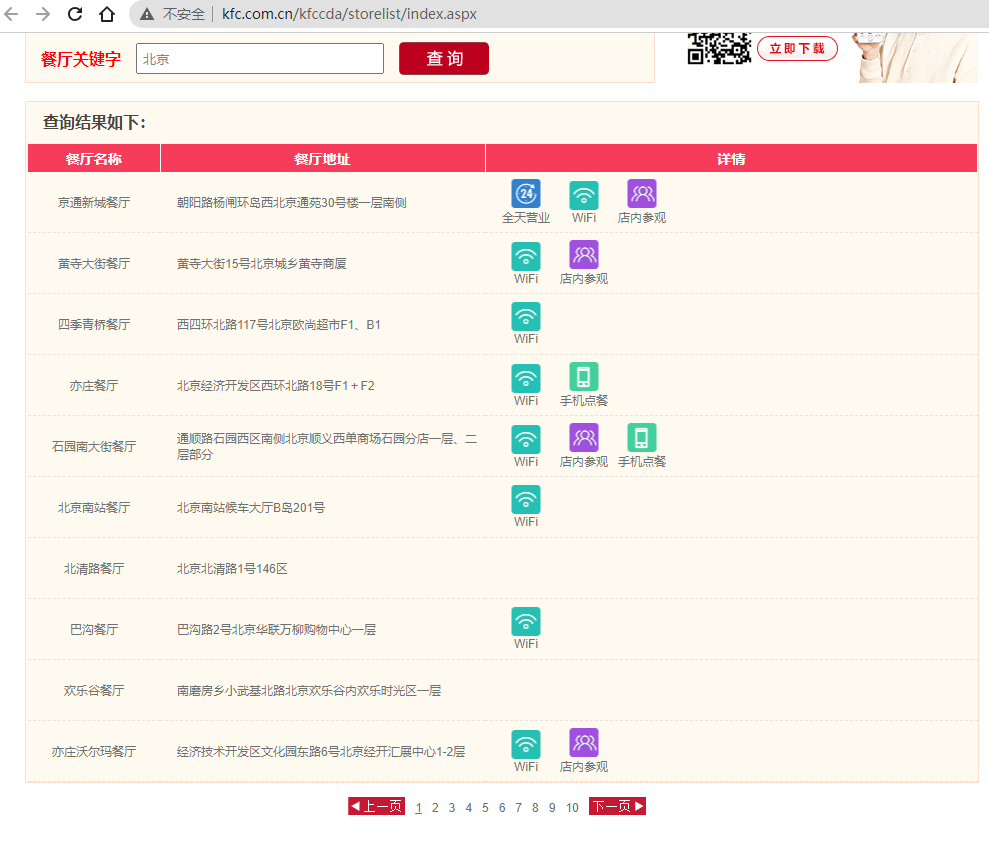Image resolution: width=989 pixels, height=843 pixels.
Task: Click address 黄寺大街15号北京城乡黄寺商厦
Action: tap(262, 264)
